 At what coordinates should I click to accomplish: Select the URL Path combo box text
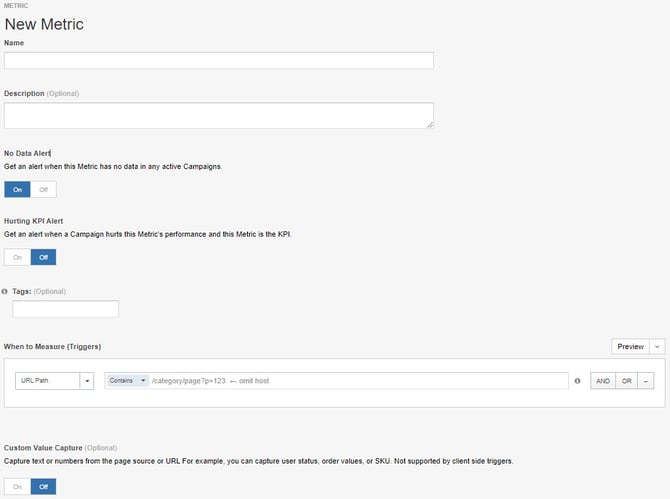click(47, 381)
